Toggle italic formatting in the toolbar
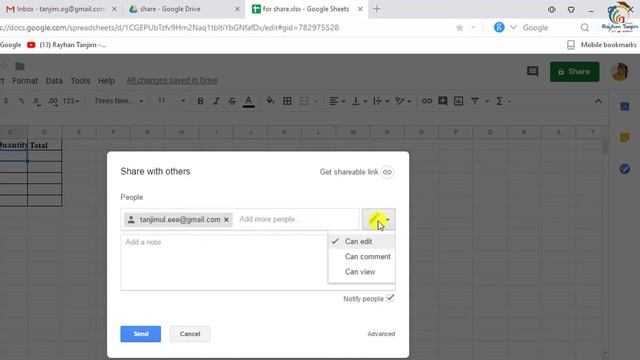Image resolution: width=640 pixels, height=360 pixels. 216,101
